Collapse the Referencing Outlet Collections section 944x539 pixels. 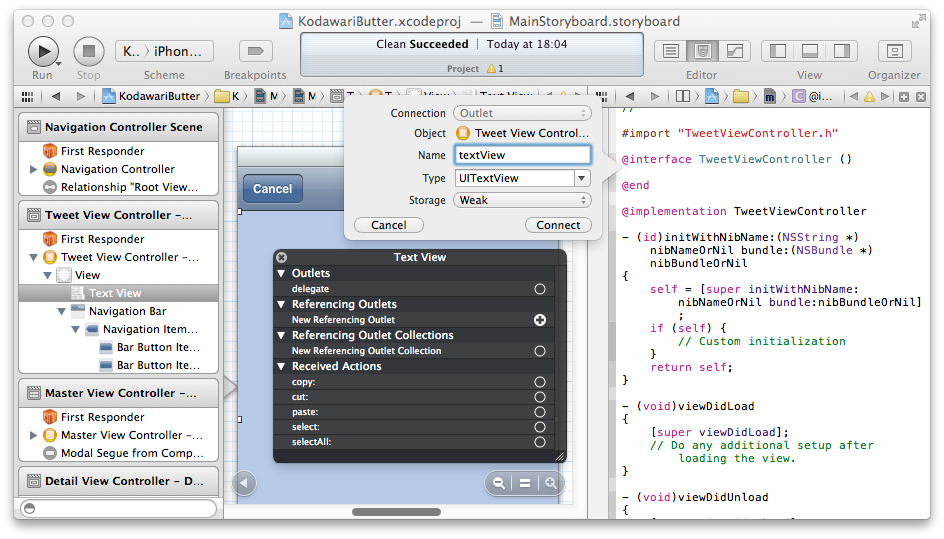pos(281,335)
